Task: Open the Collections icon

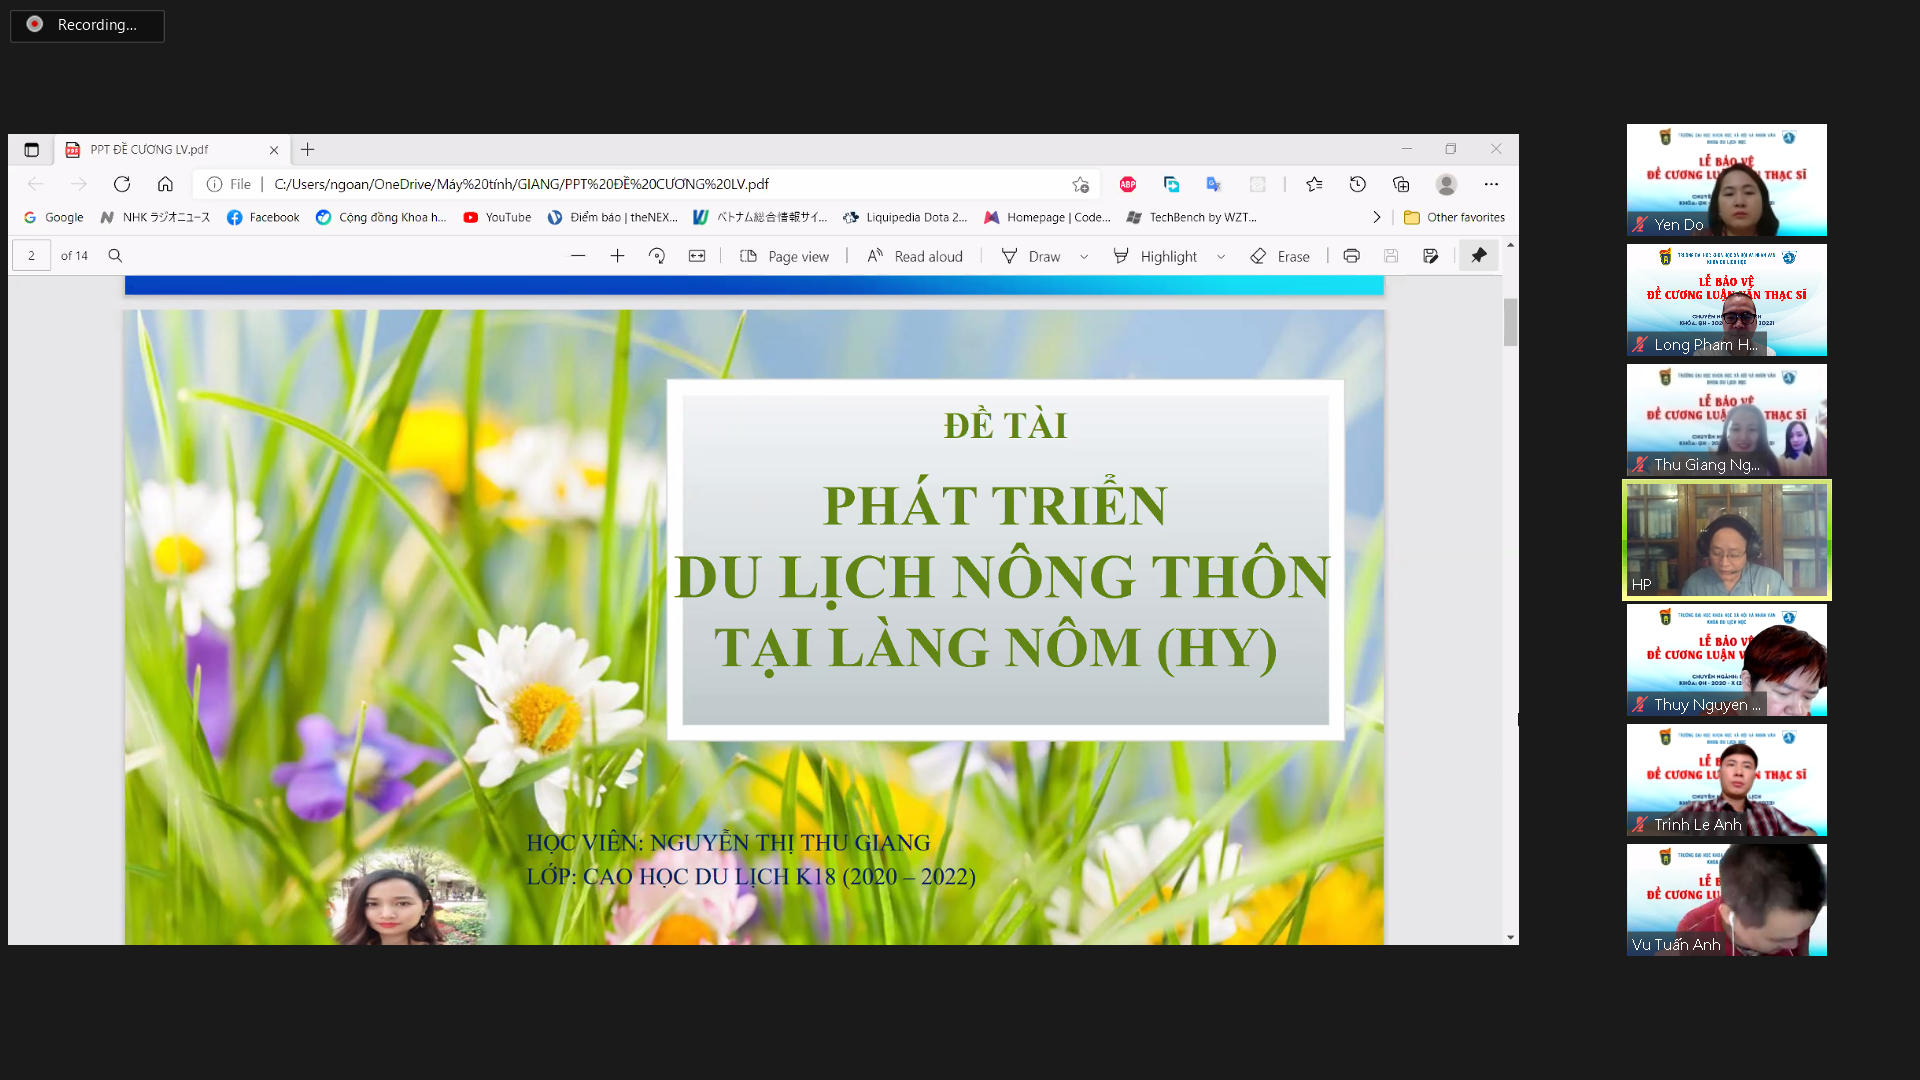Action: [x=1401, y=184]
